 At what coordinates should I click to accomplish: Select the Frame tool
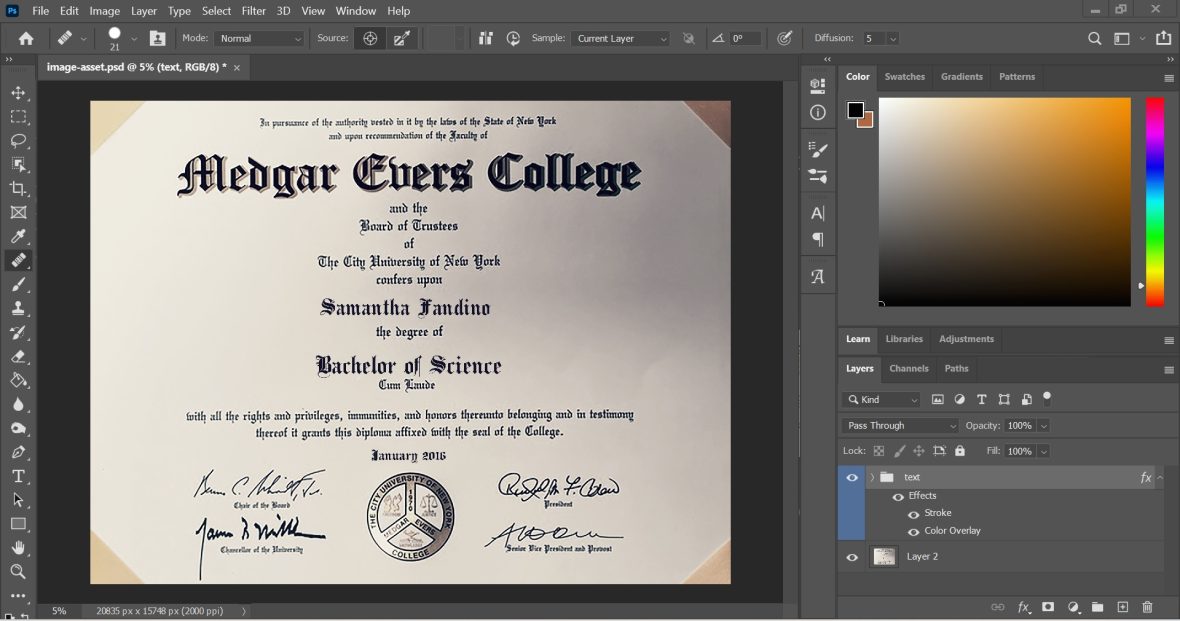pos(18,212)
